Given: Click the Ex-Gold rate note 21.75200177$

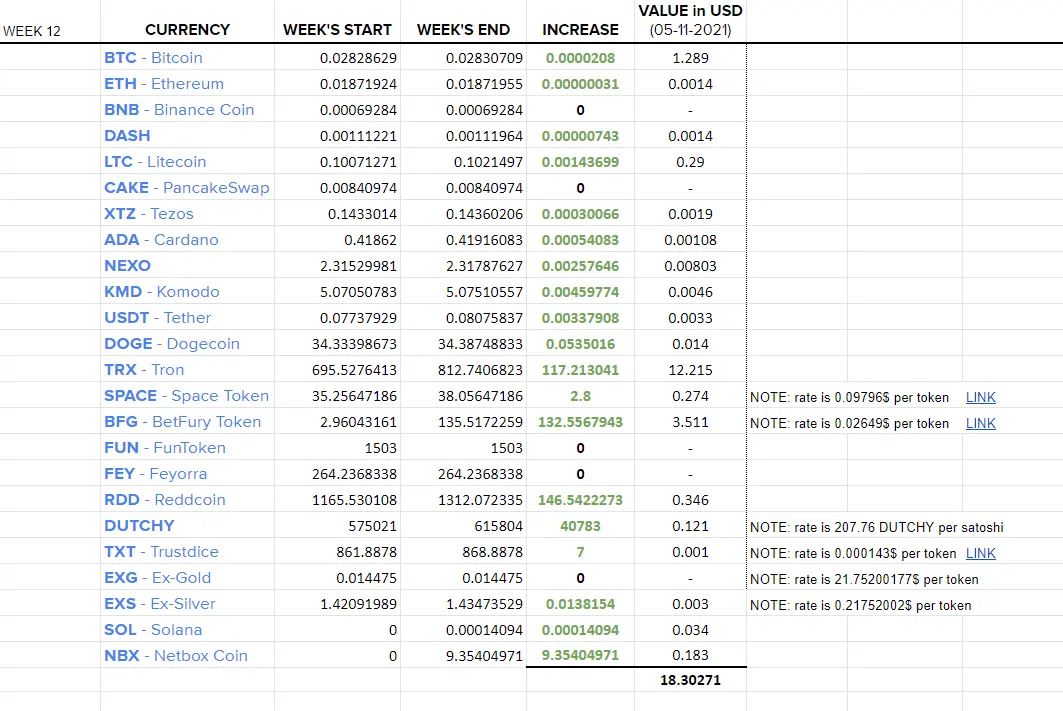Looking at the screenshot, I should click(x=864, y=580).
